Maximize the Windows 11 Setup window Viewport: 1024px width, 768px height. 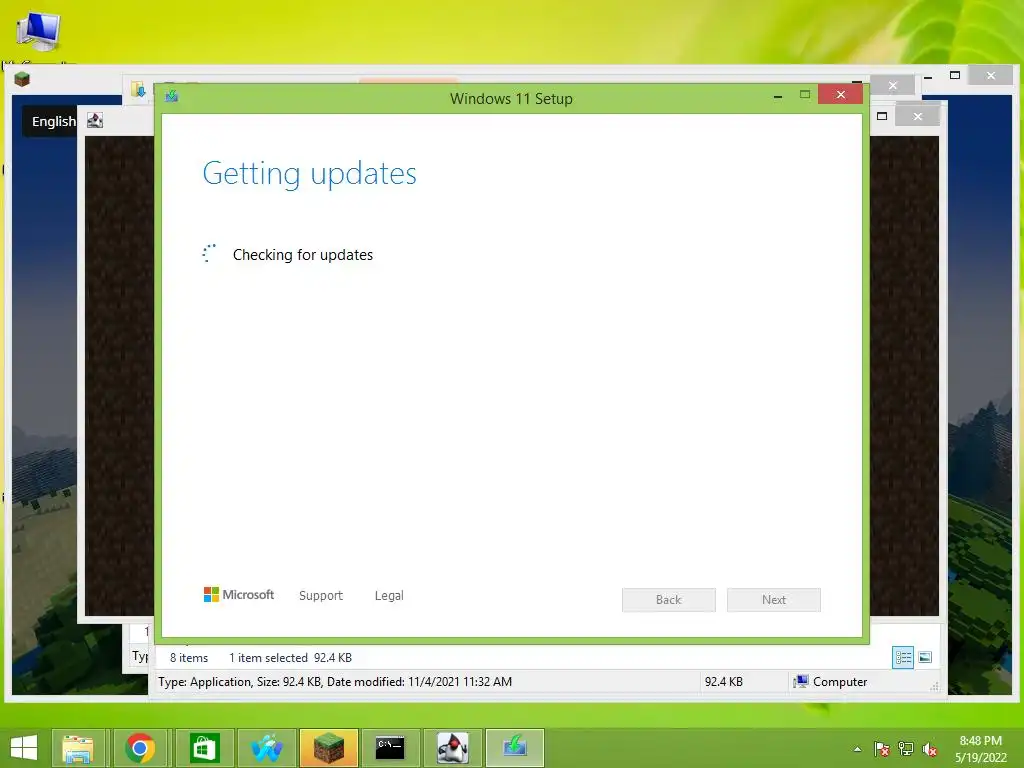[805, 95]
